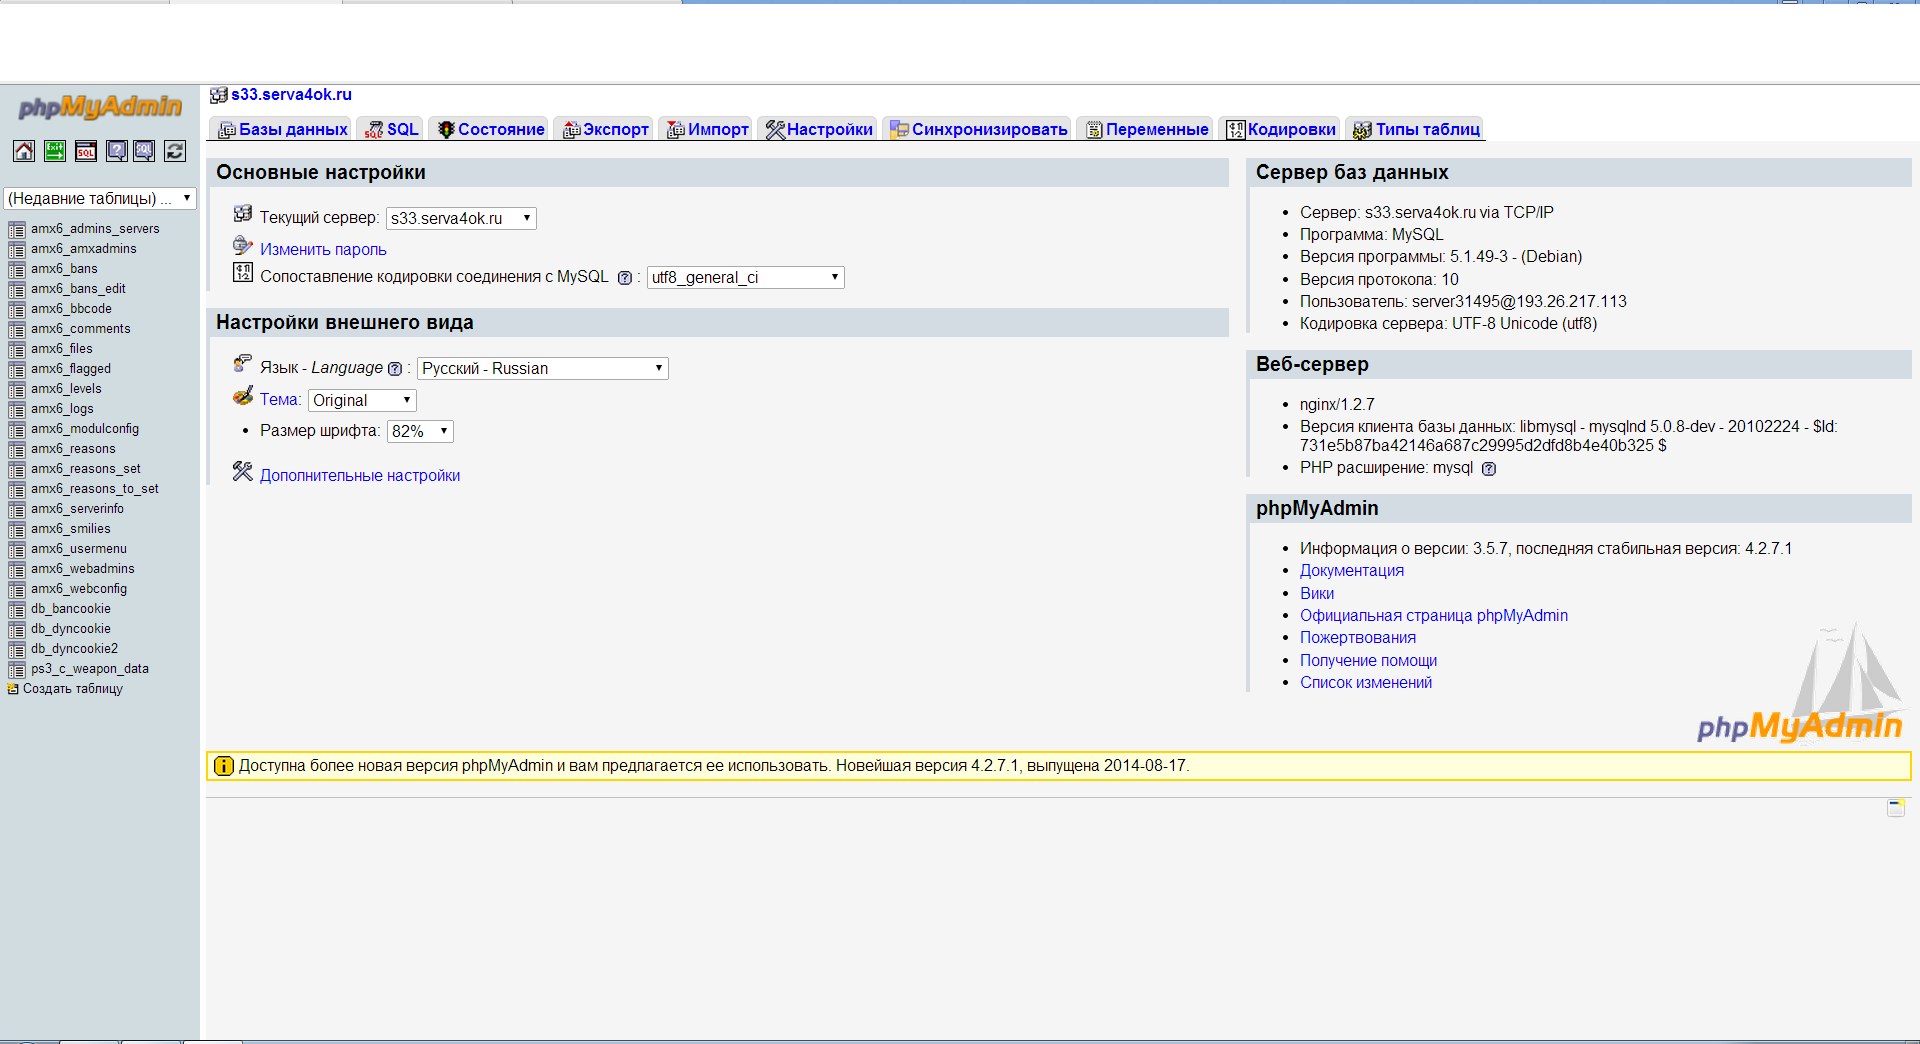Open the Вики link
The image size is (1920, 1044).
pos(1317,593)
